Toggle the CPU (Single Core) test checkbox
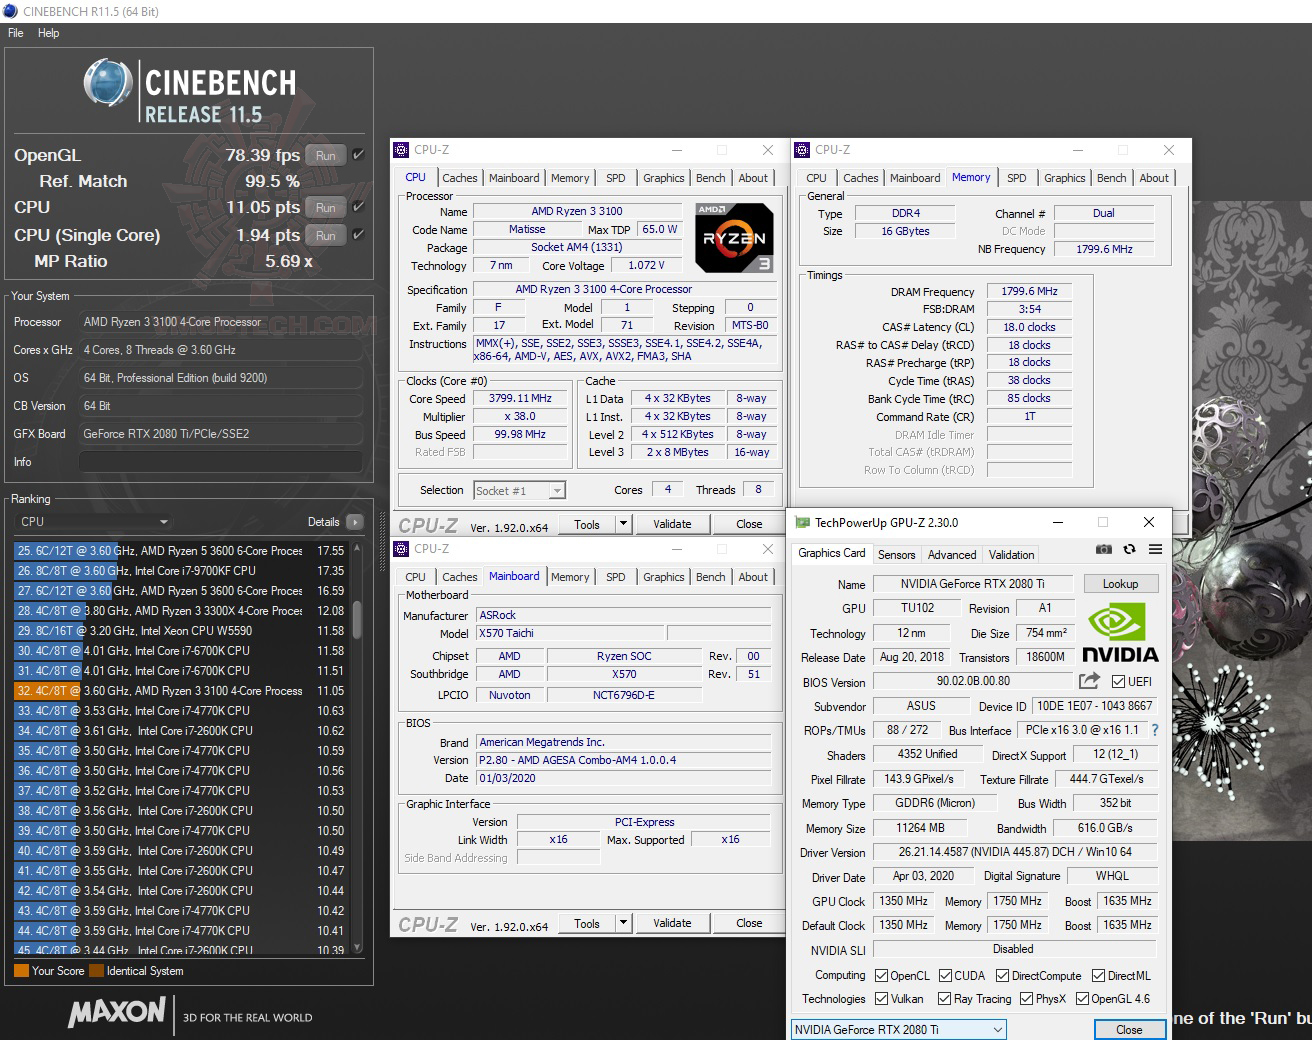Viewport: 1312px width, 1040px height. point(358,235)
